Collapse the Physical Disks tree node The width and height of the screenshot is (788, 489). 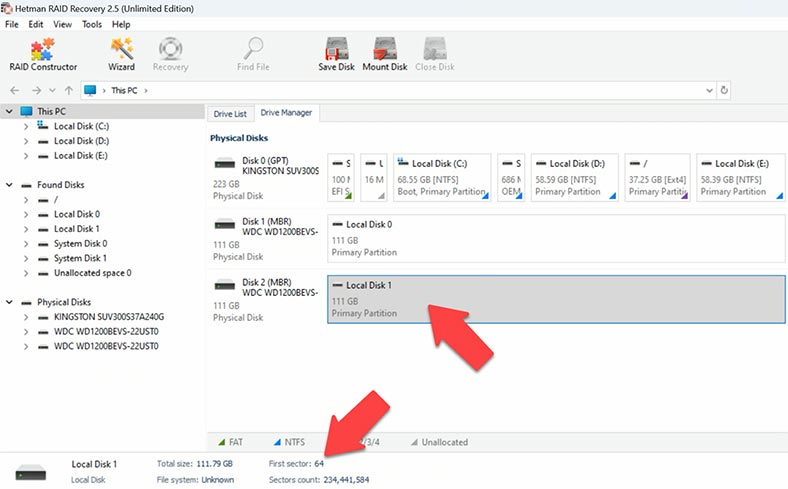(9, 303)
